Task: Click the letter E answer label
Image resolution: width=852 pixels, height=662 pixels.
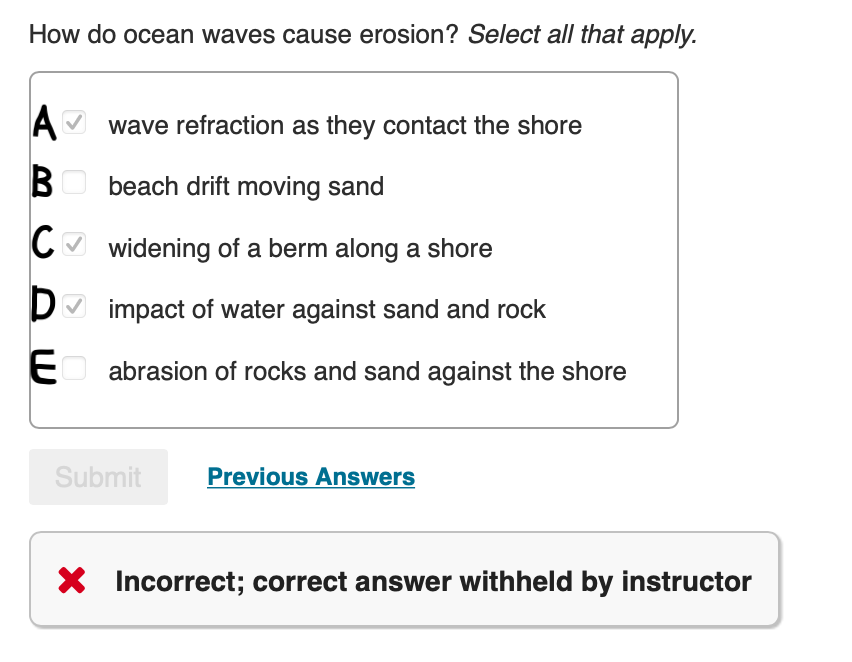Action: pos(43,368)
